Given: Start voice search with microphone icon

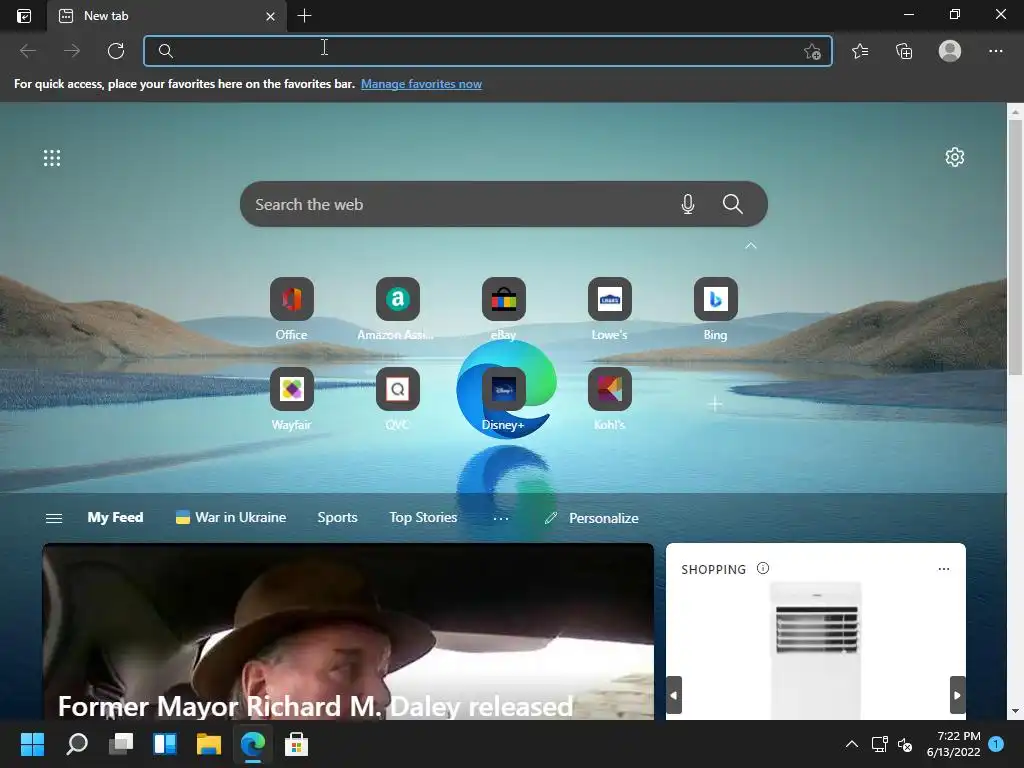Looking at the screenshot, I should coord(688,204).
